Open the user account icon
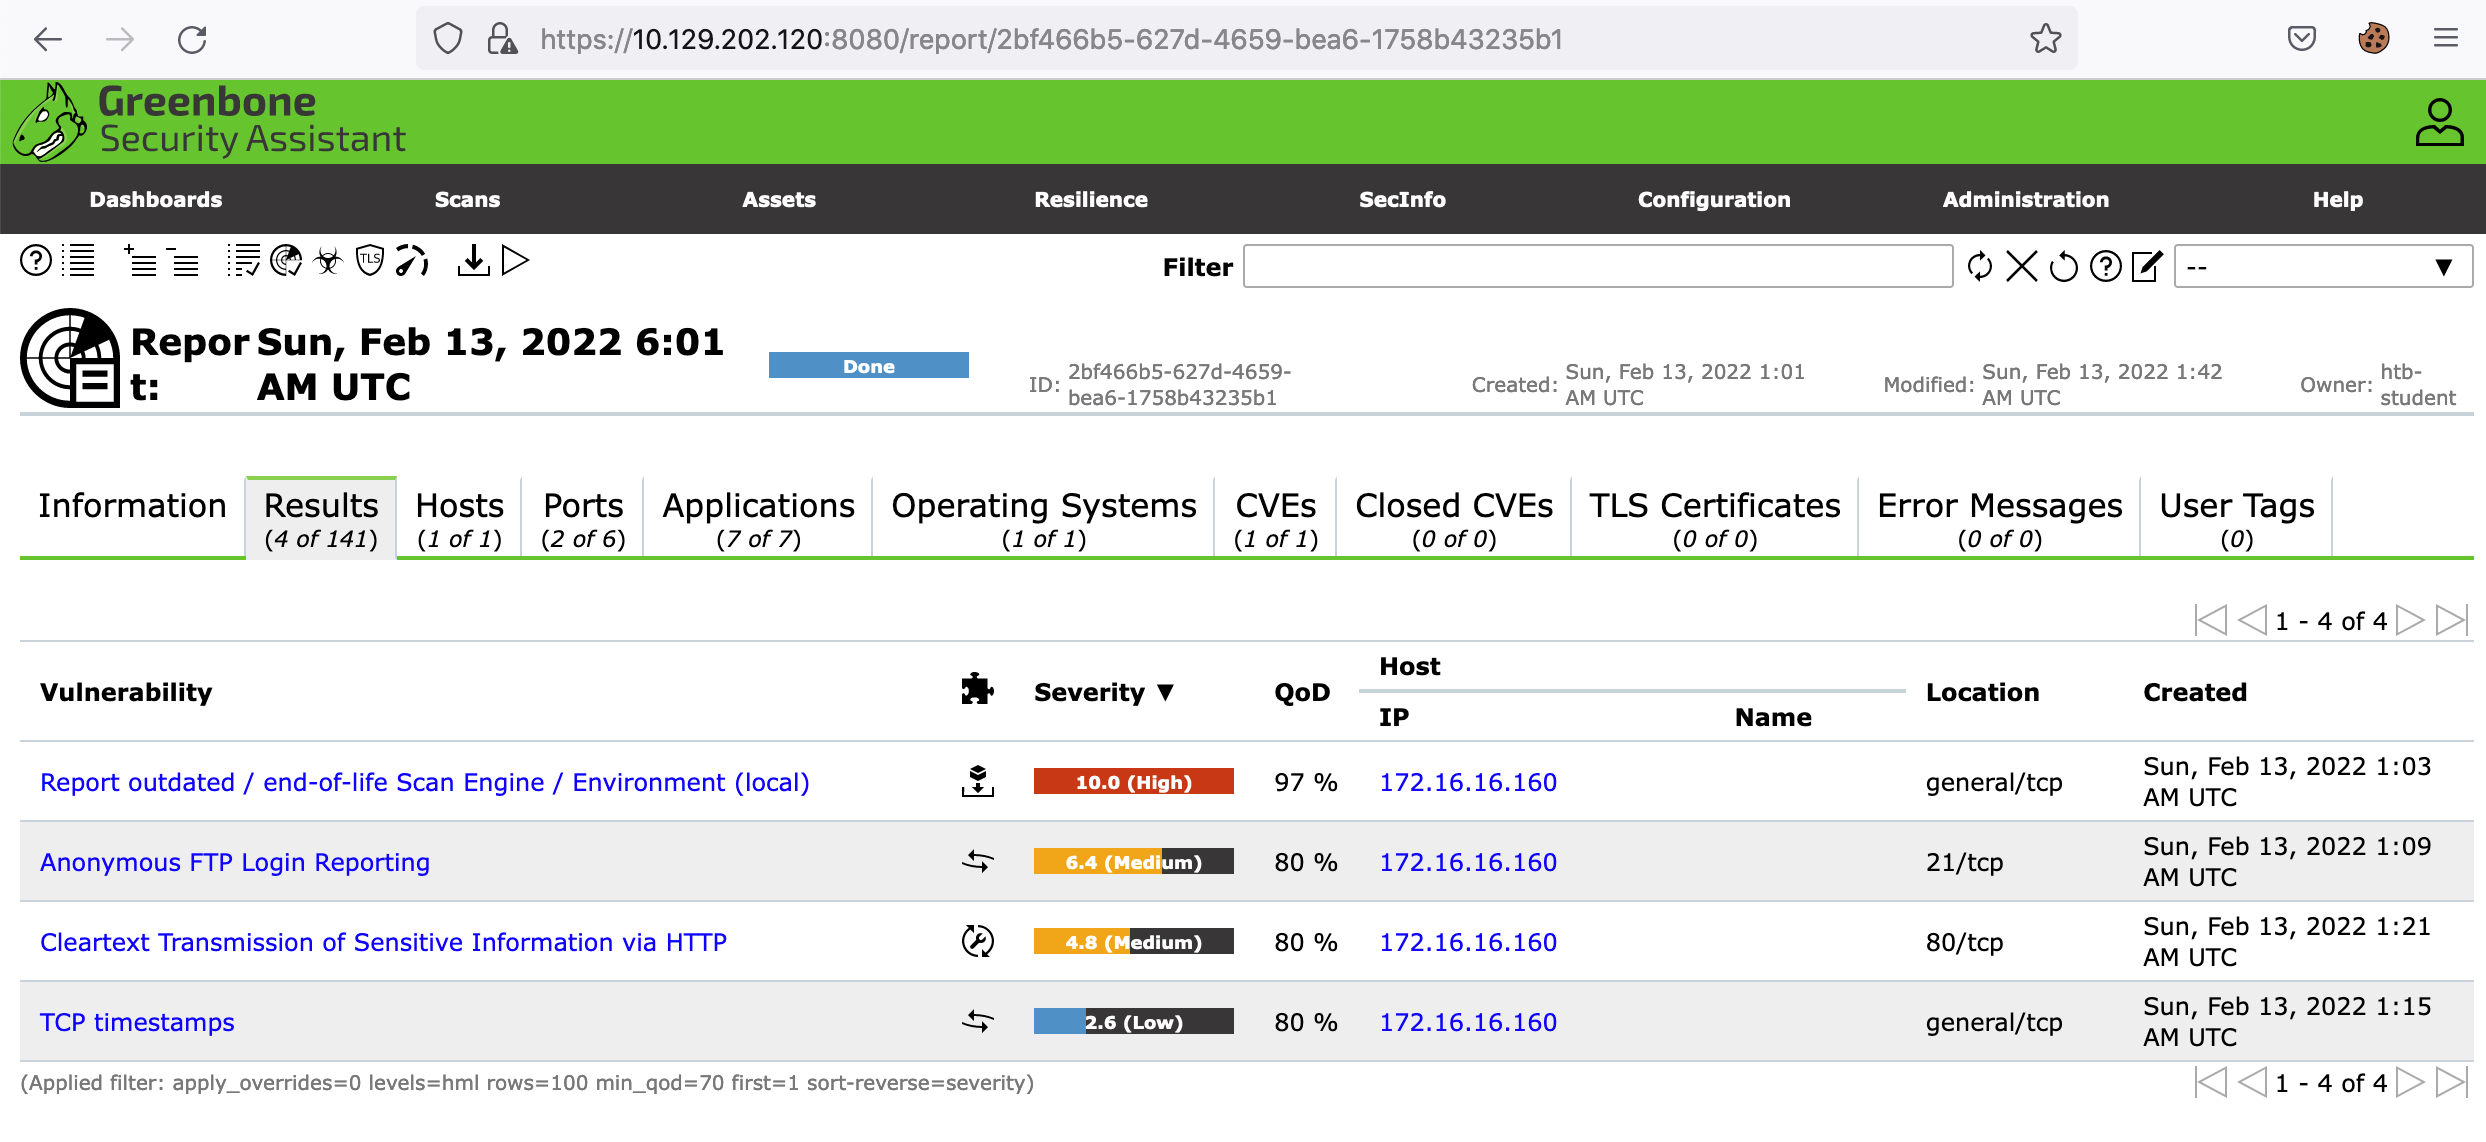2486x1142 pixels. click(2439, 122)
